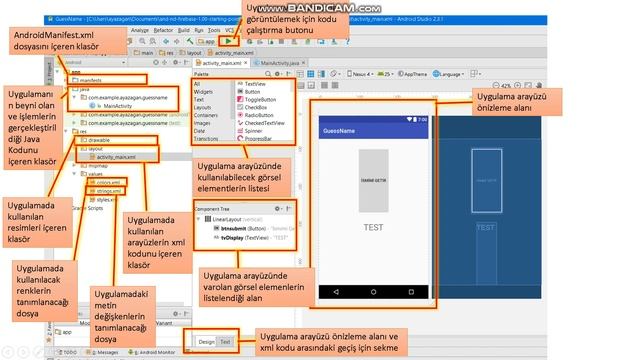
Task: Expand the mipmap folder
Action: coord(74,166)
